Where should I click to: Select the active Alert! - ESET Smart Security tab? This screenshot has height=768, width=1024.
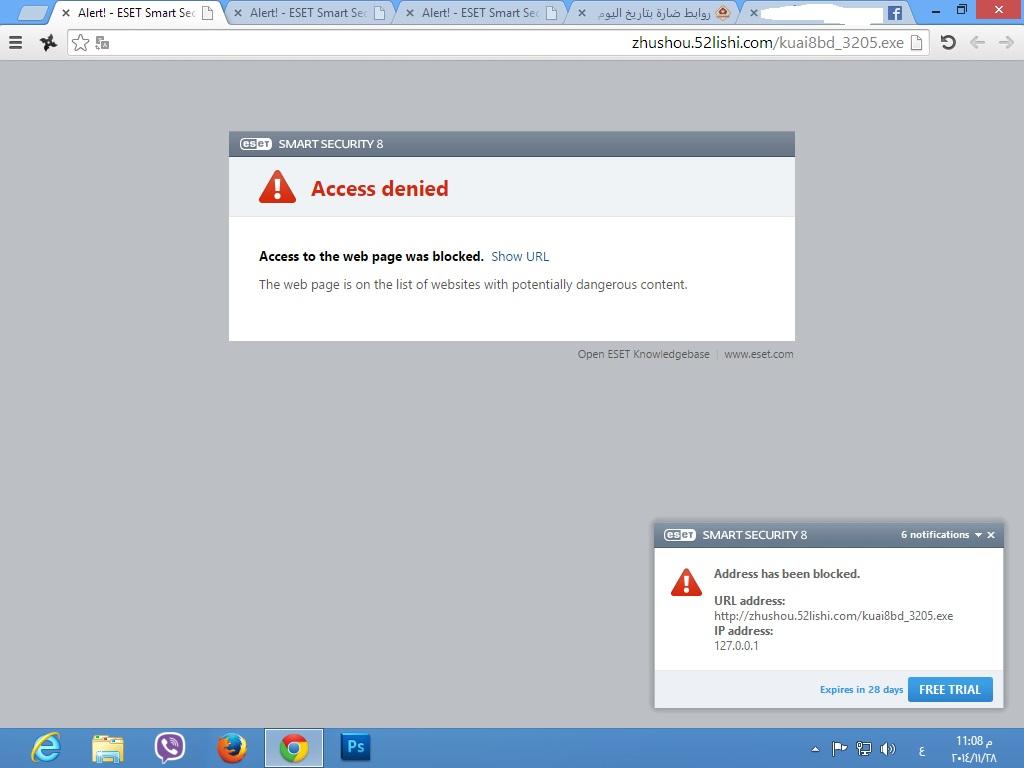pos(137,13)
